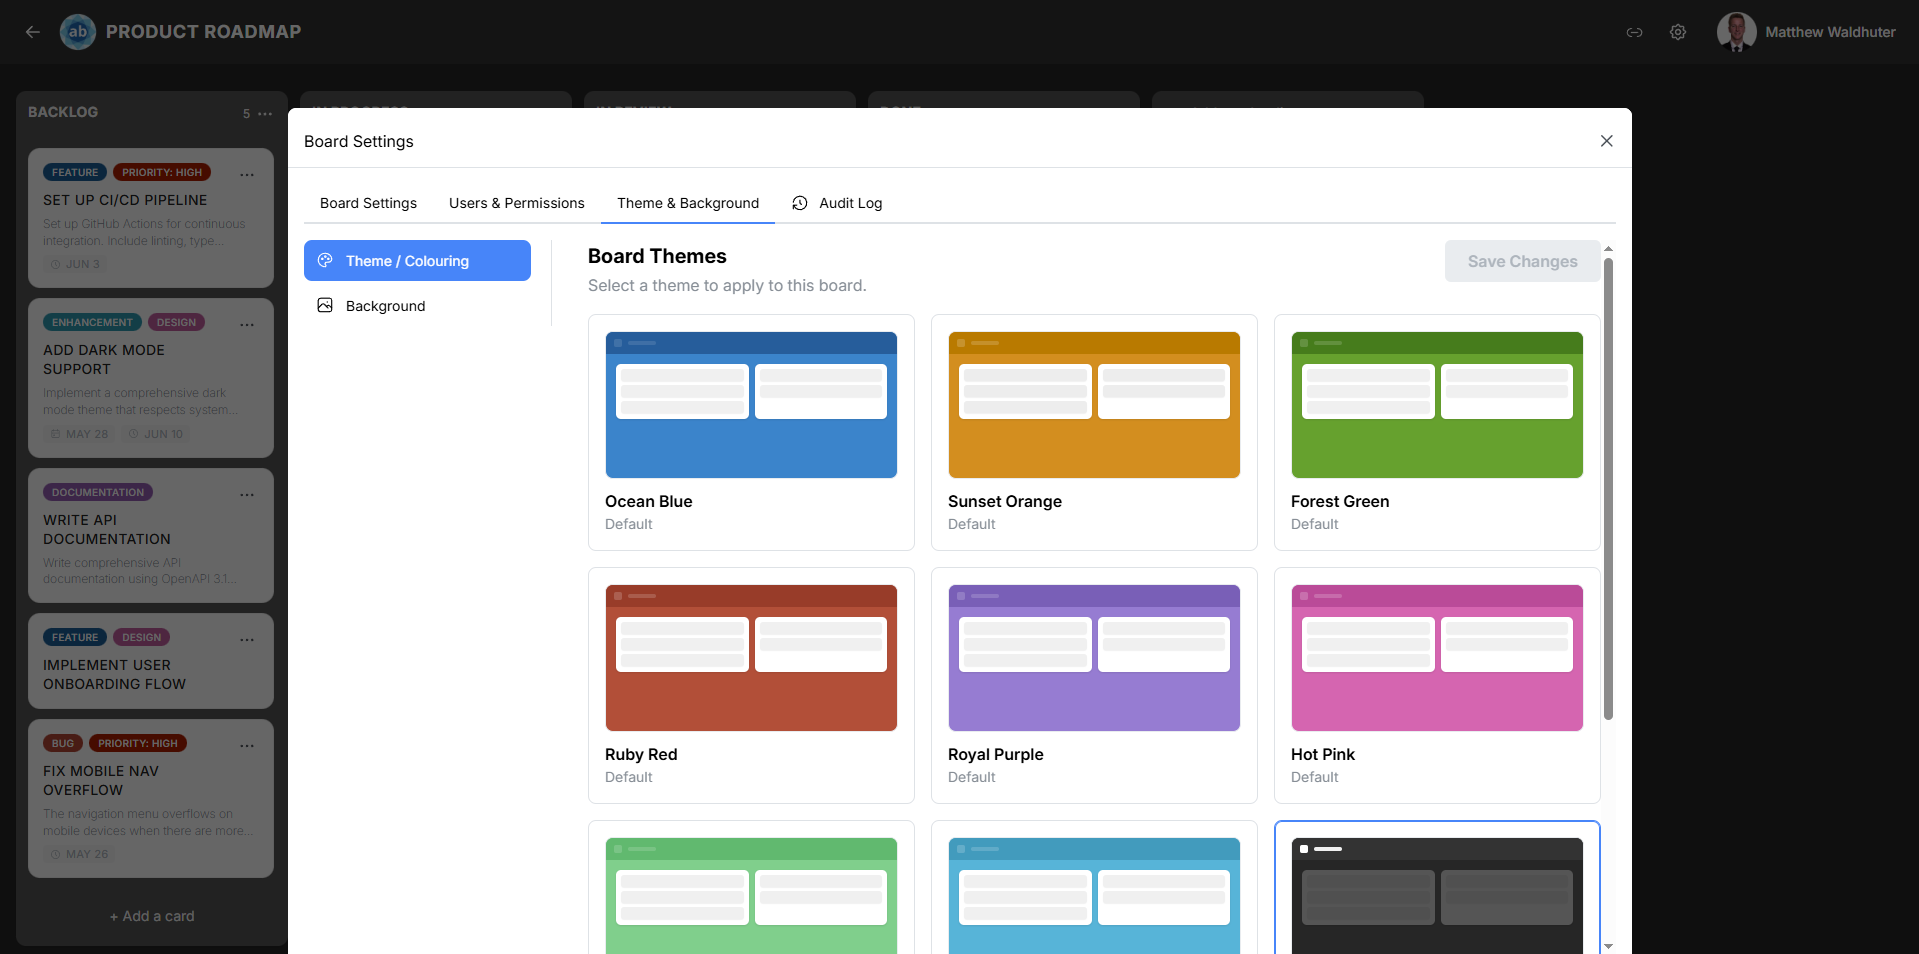This screenshot has height=954, width=1919.
Task: Open the Set Up CI/CD Pipeline card
Action: click(151, 218)
